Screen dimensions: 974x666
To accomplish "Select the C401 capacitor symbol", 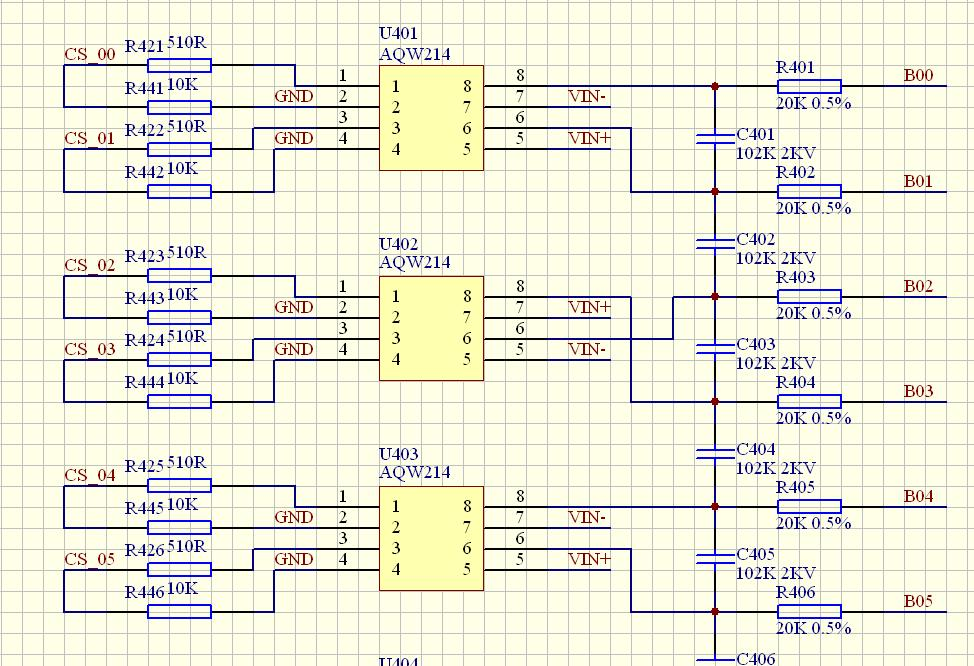I will (715, 138).
